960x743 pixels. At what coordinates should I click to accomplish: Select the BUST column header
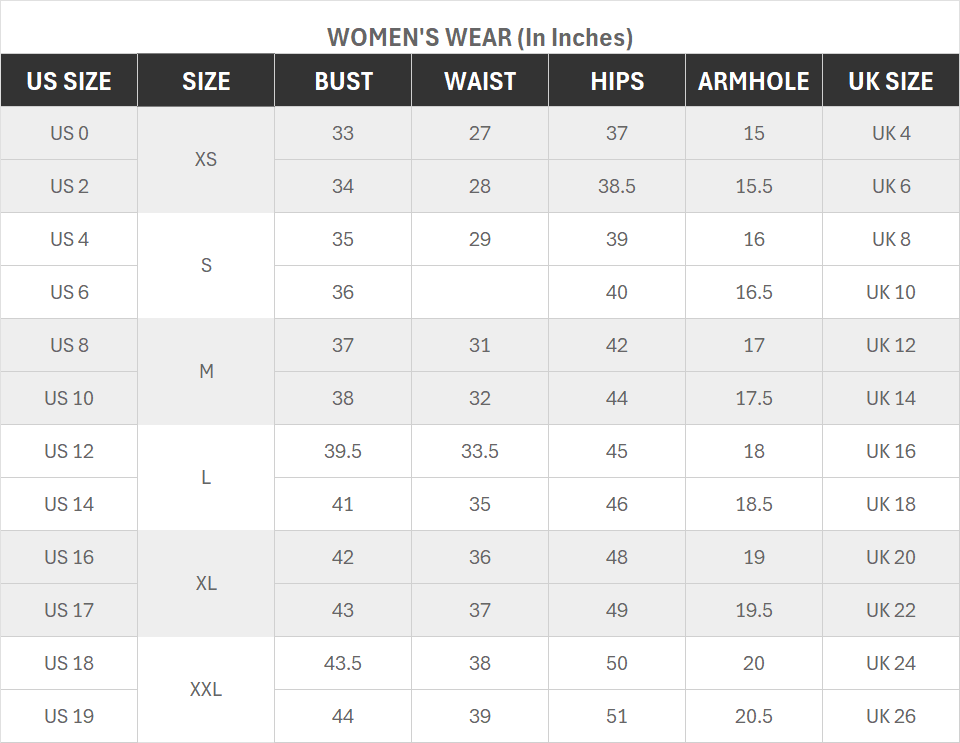point(343,81)
